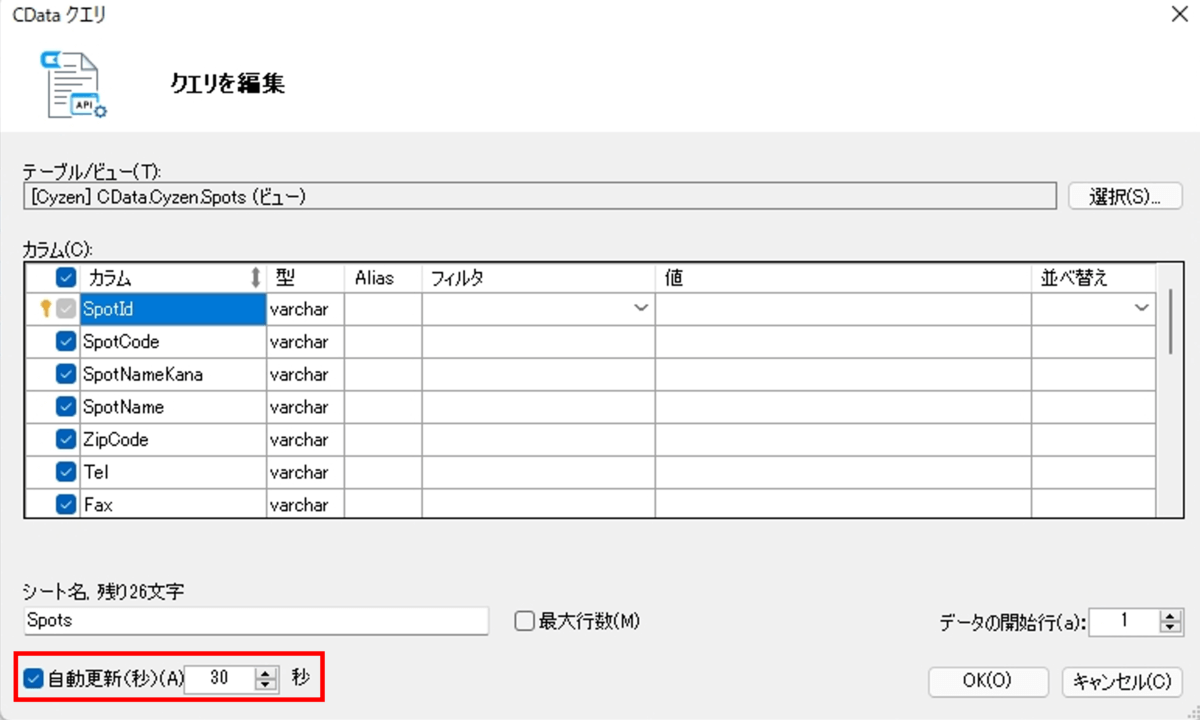This screenshot has height=720, width=1200.
Task: Click the フィルタ cell in SpotName row
Action: [x=538, y=407]
